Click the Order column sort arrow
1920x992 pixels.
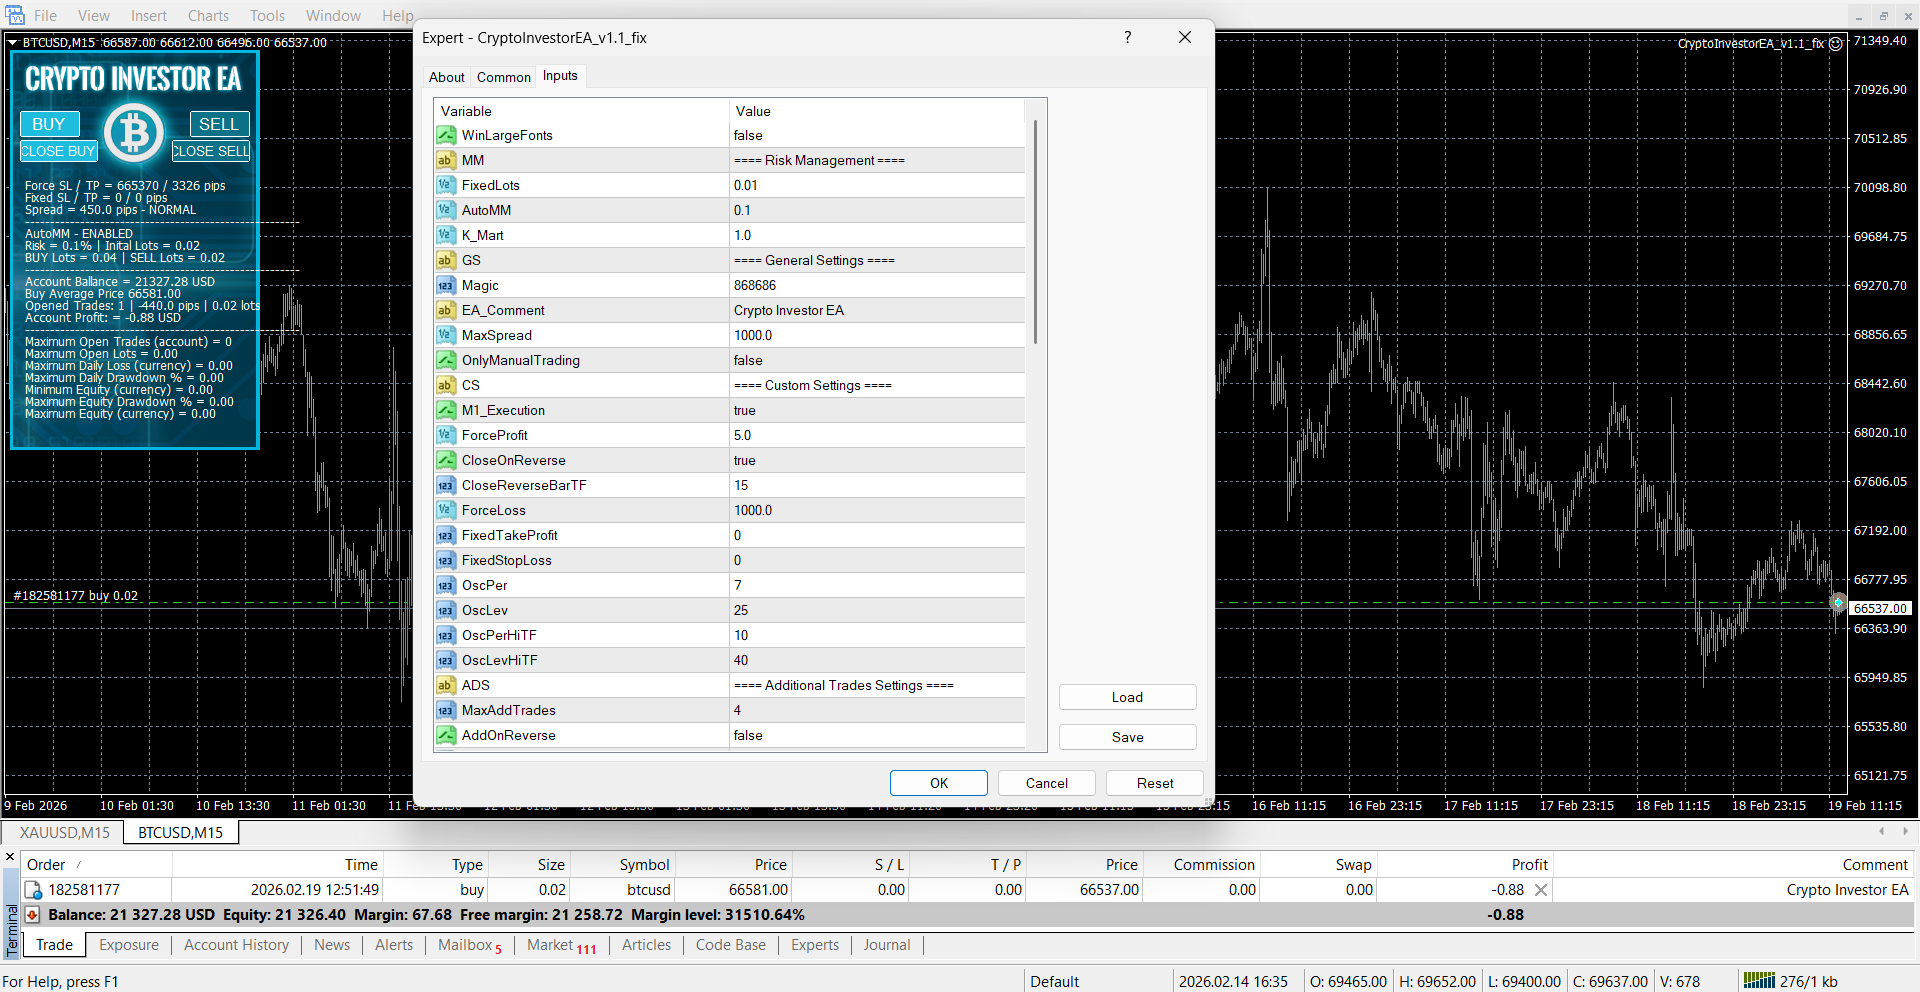(x=79, y=865)
